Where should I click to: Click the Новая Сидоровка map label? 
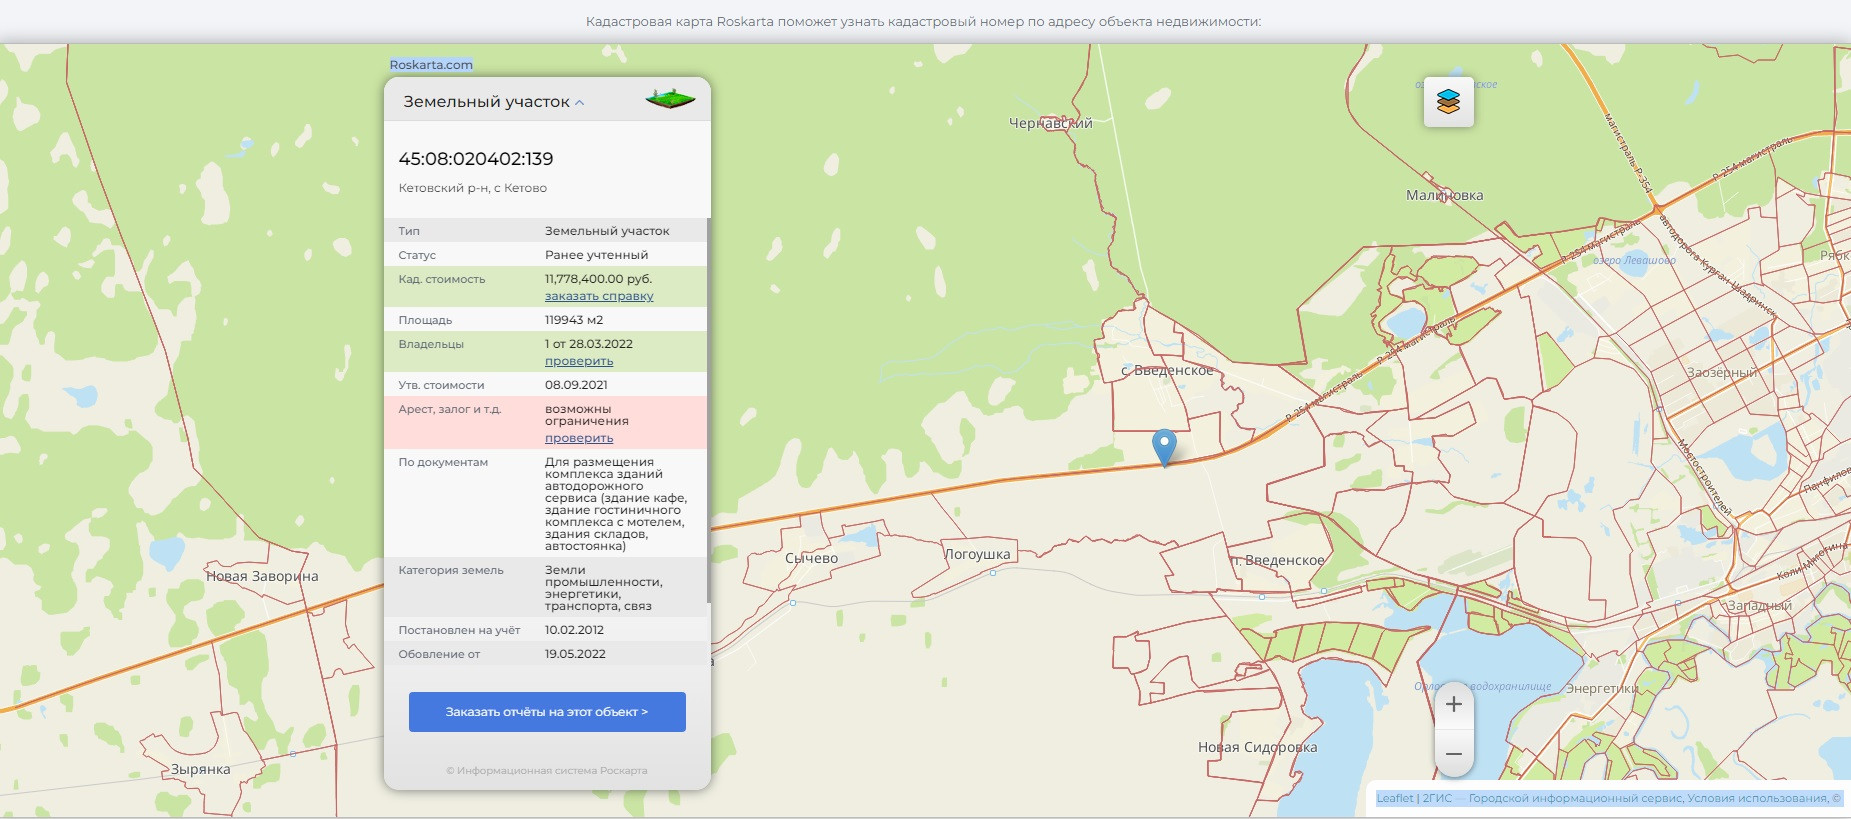point(1257,748)
